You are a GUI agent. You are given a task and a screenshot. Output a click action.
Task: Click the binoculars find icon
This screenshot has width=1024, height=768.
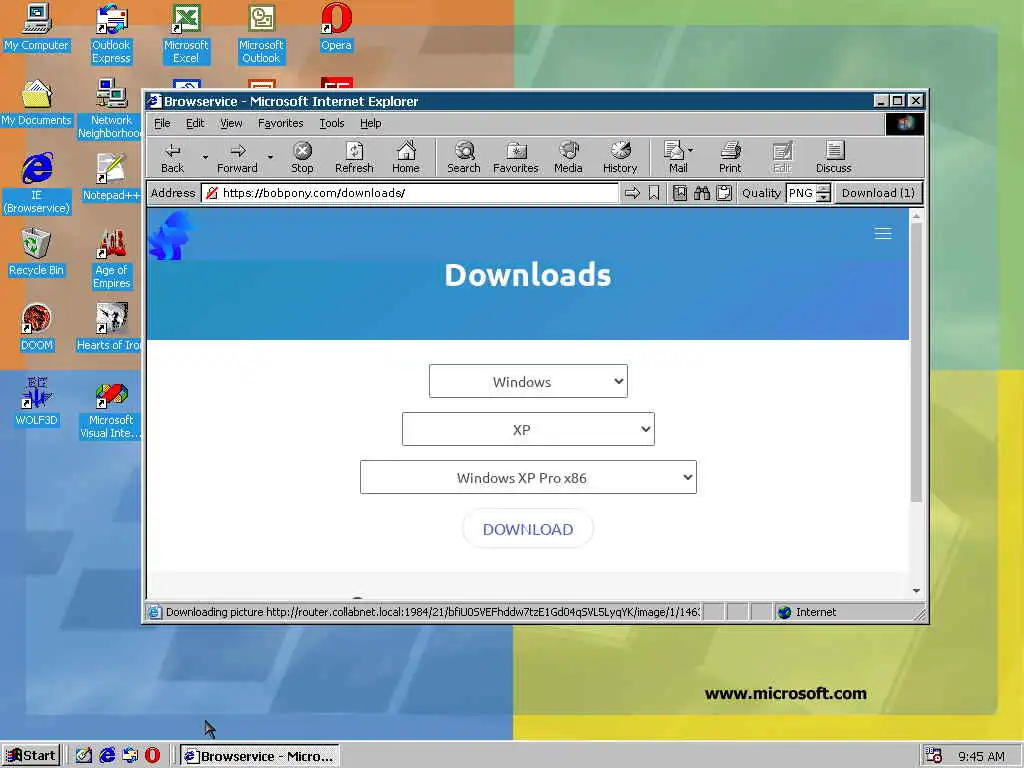click(x=702, y=193)
